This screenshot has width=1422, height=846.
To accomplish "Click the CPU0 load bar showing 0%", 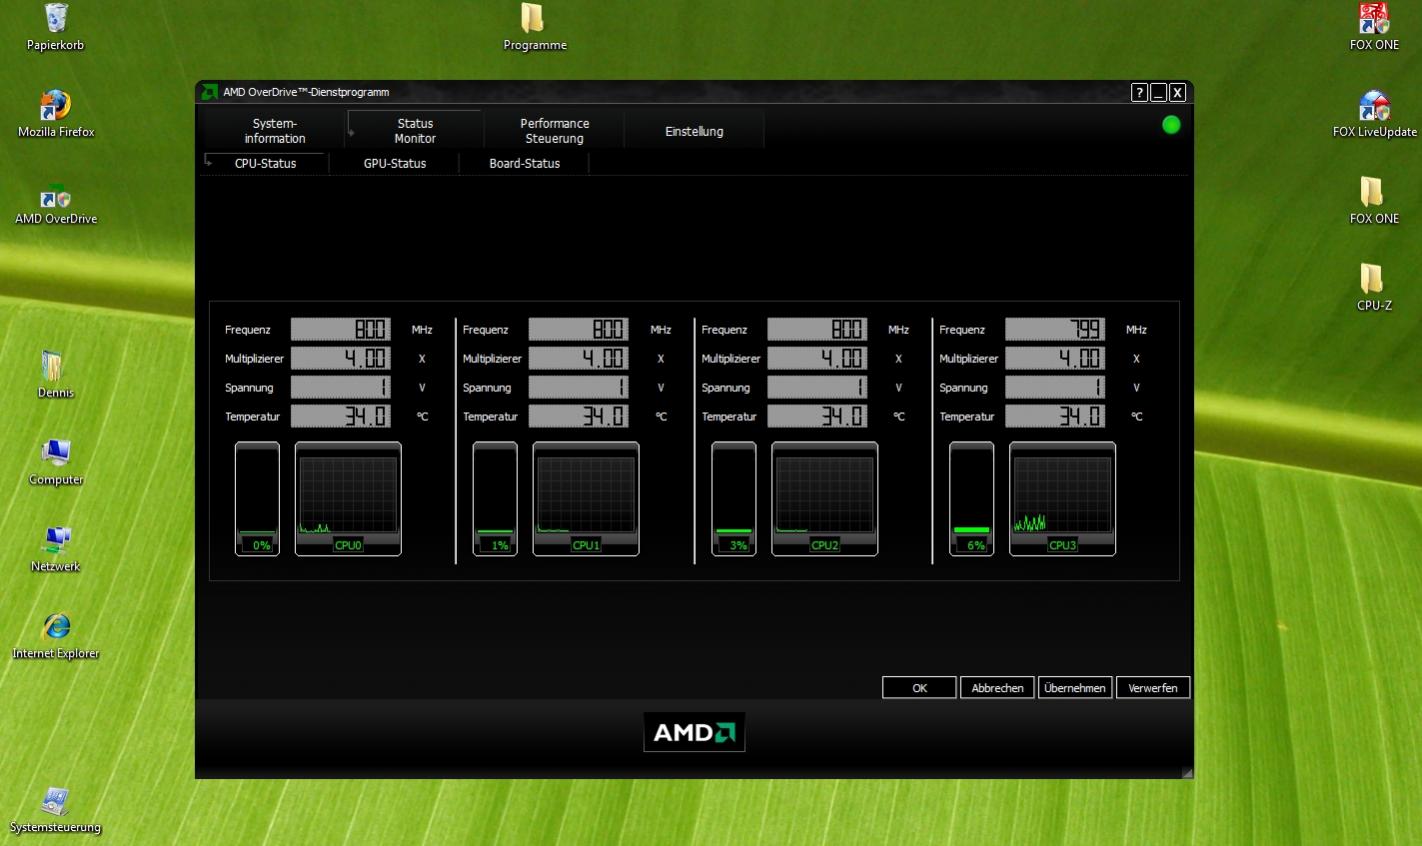I will pyautogui.click(x=257, y=498).
